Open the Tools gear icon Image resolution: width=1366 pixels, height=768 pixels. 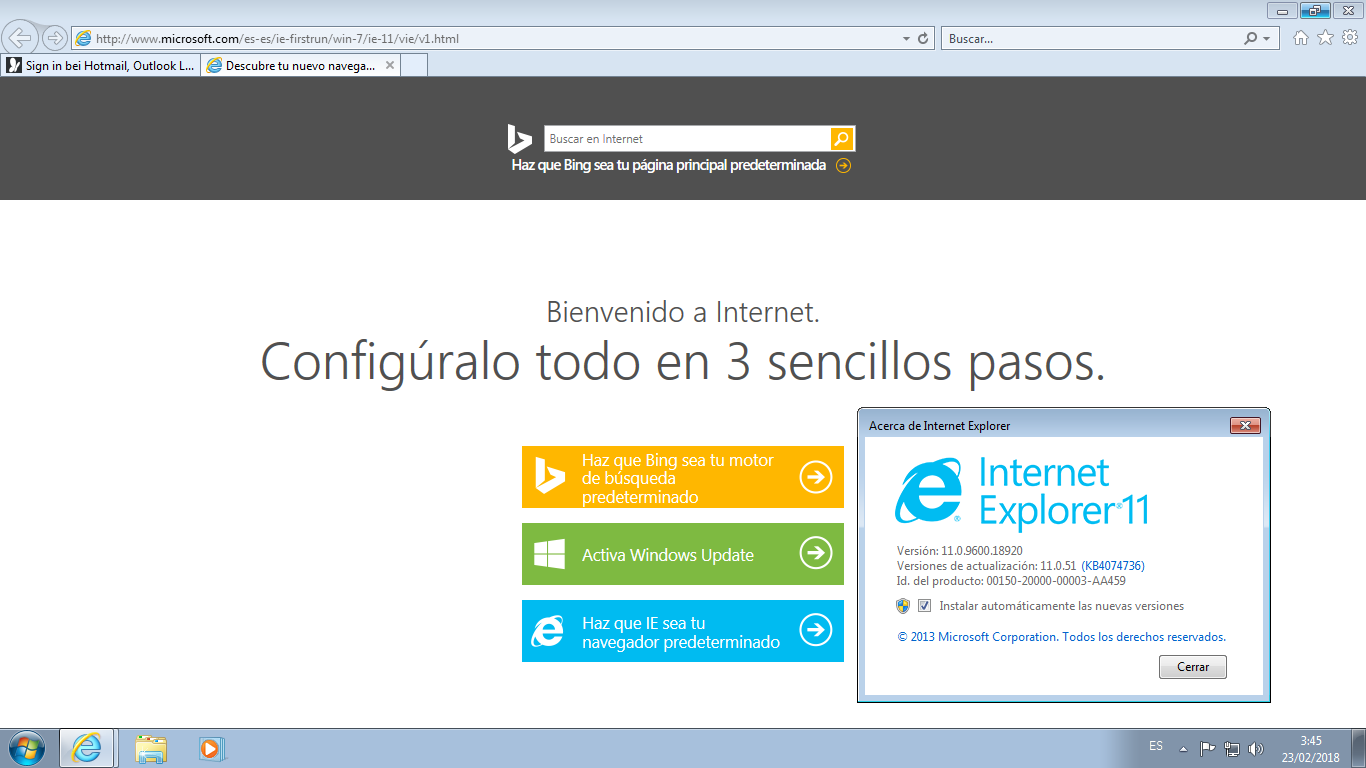click(x=1349, y=38)
